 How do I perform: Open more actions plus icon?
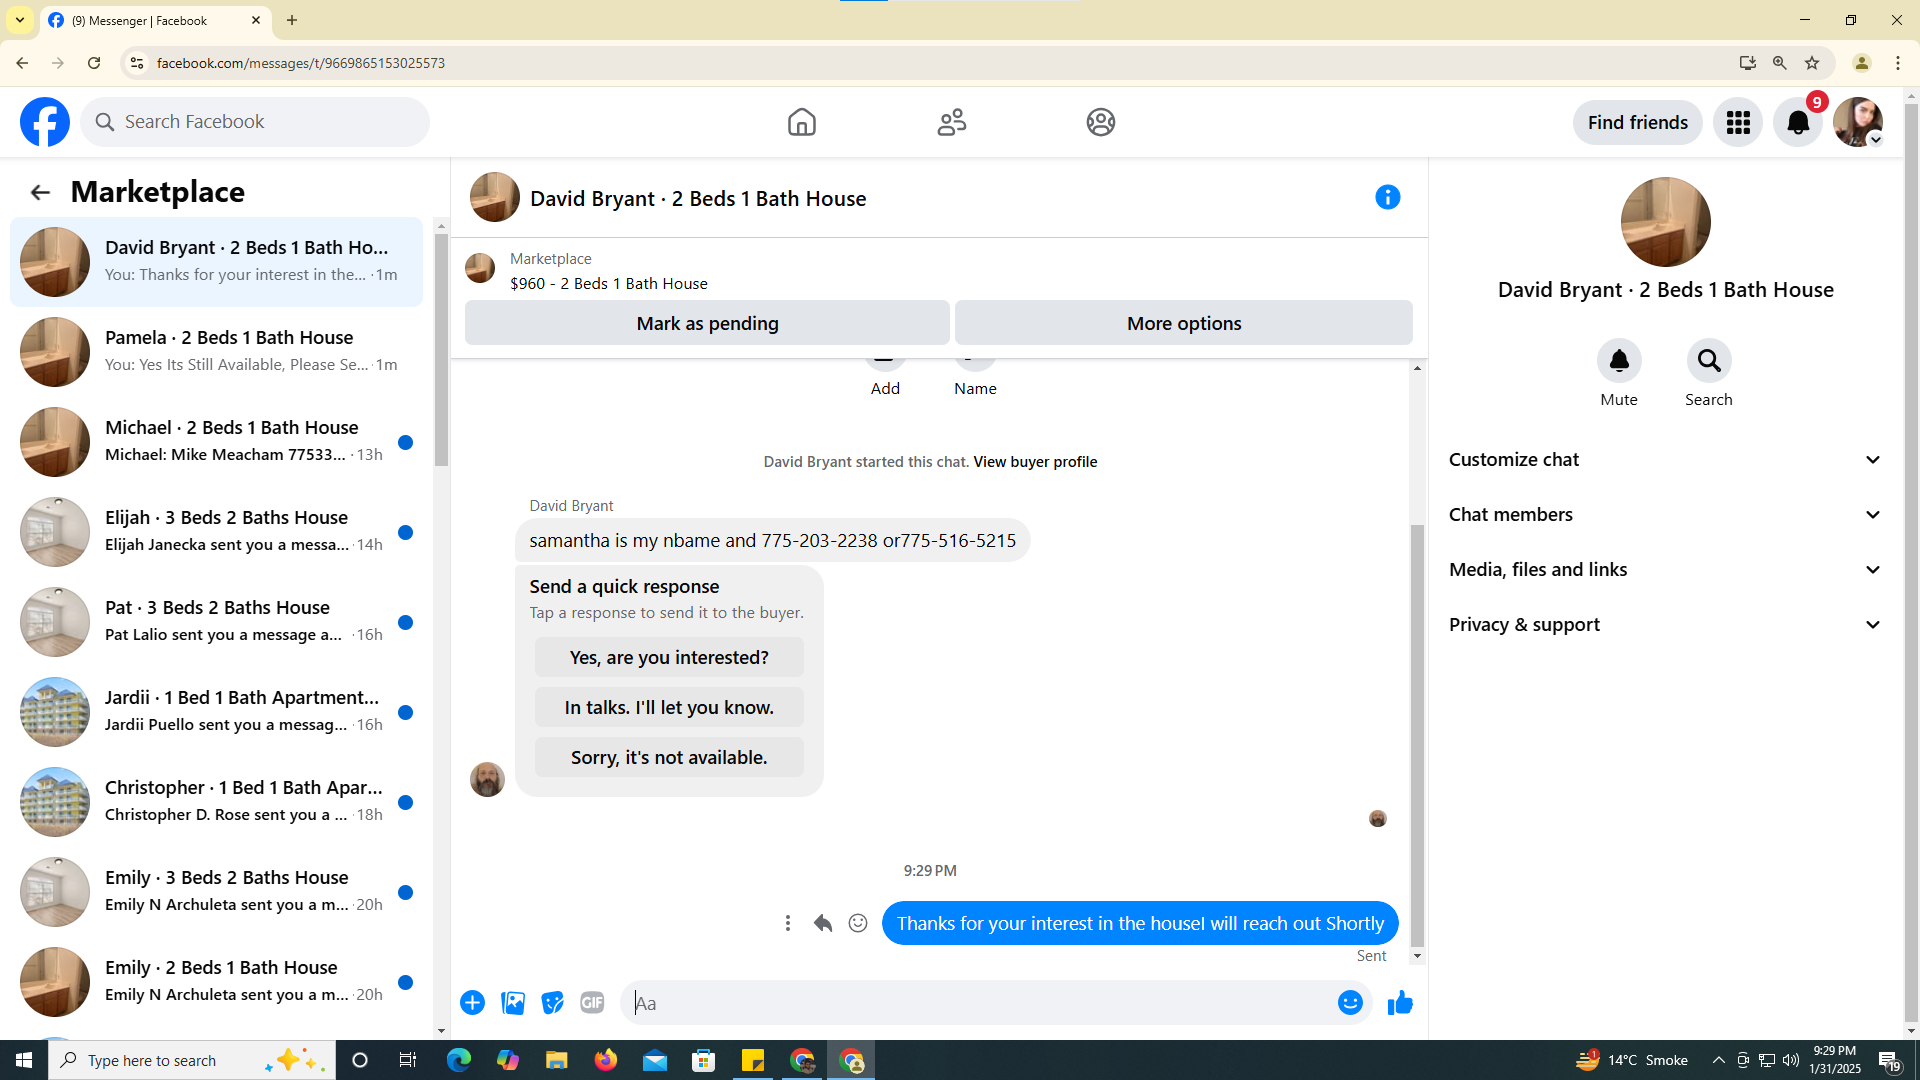(x=472, y=1002)
